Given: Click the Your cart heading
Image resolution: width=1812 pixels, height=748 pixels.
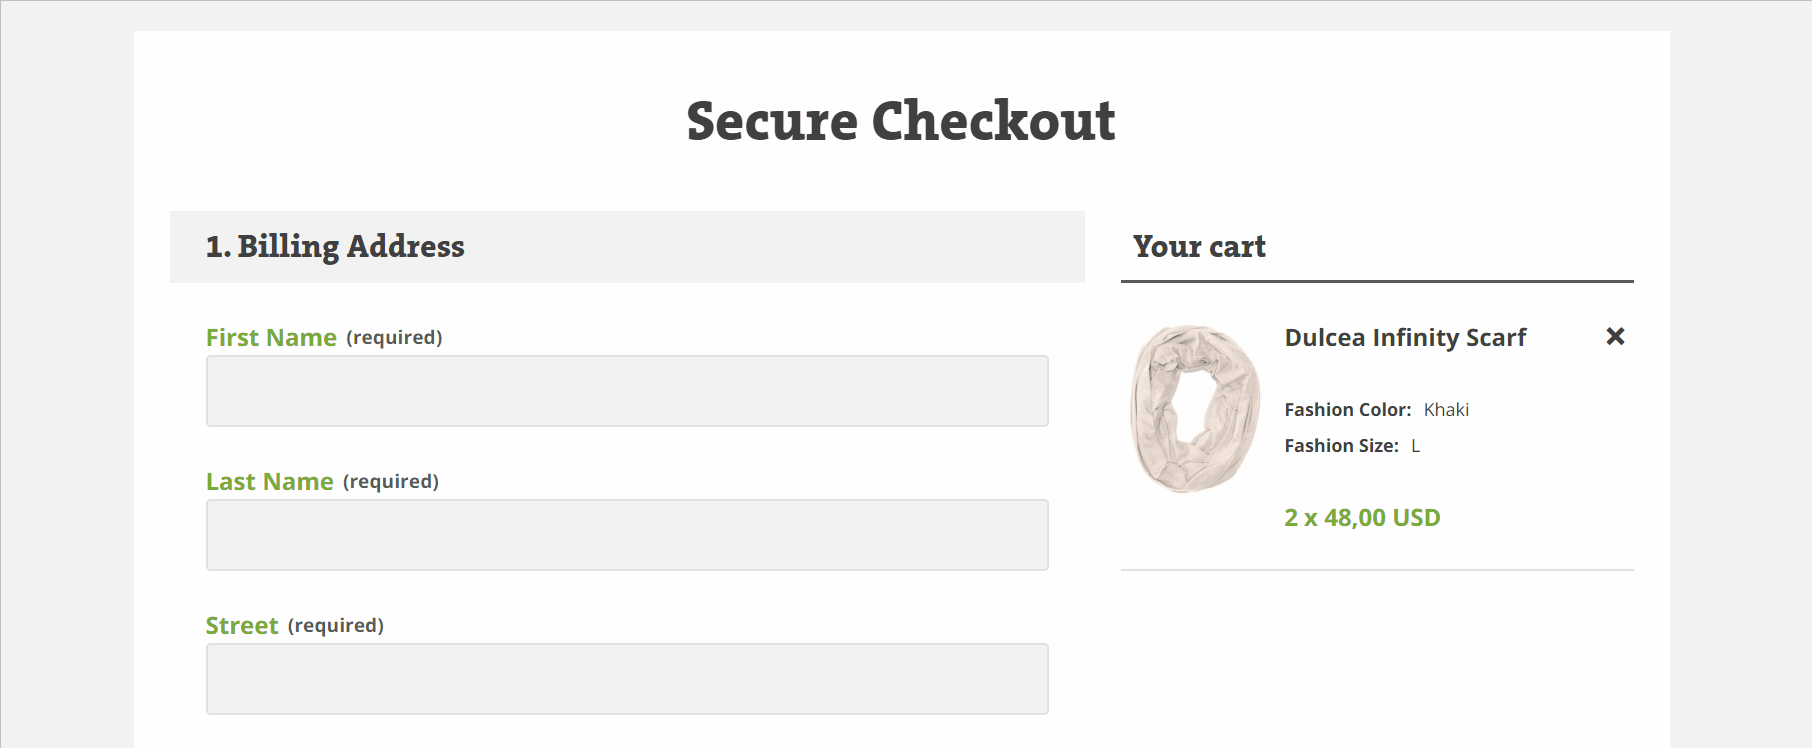Looking at the screenshot, I should pyautogui.click(x=1199, y=246).
